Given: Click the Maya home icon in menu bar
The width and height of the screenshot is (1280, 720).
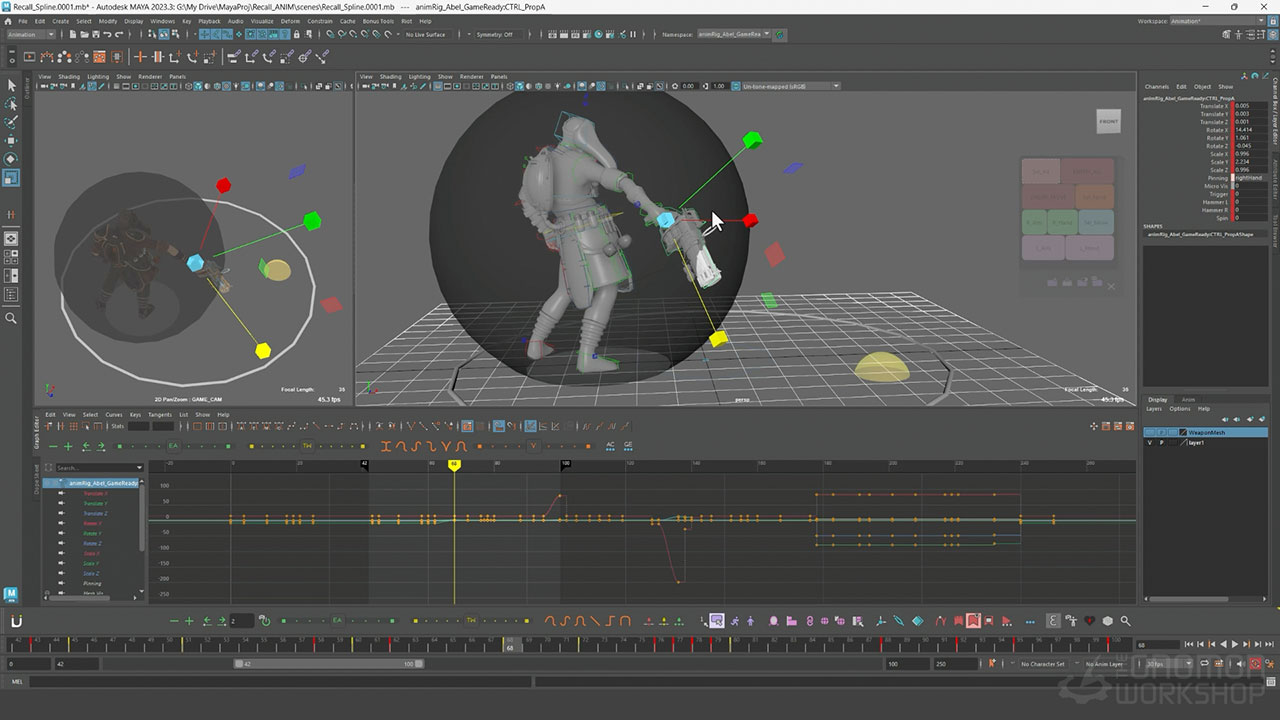Looking at the screenshot, I should (x=9, y=20).
